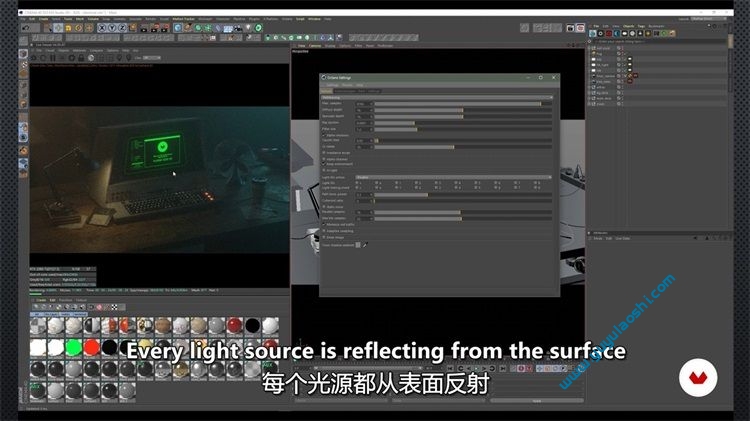Switch to Post tab in Octane Settings

click(361, 91)
